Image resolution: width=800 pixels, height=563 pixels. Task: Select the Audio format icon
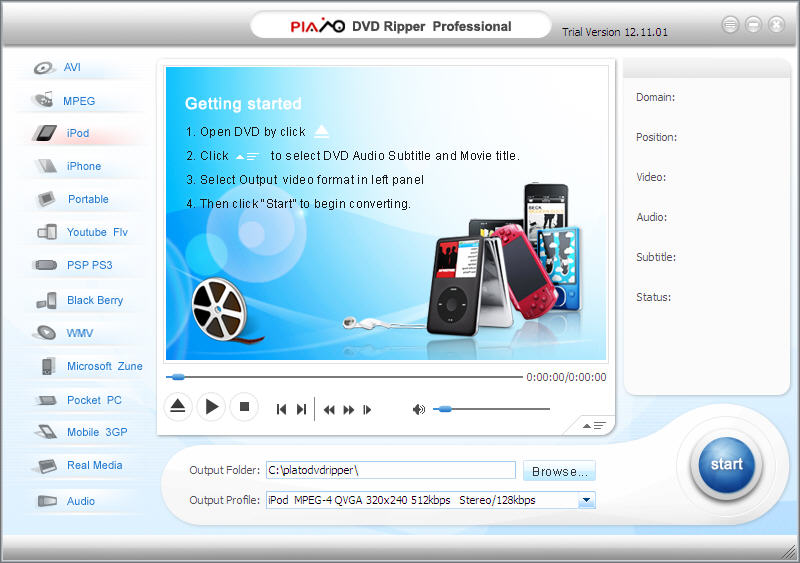click(x=47, y=501)
